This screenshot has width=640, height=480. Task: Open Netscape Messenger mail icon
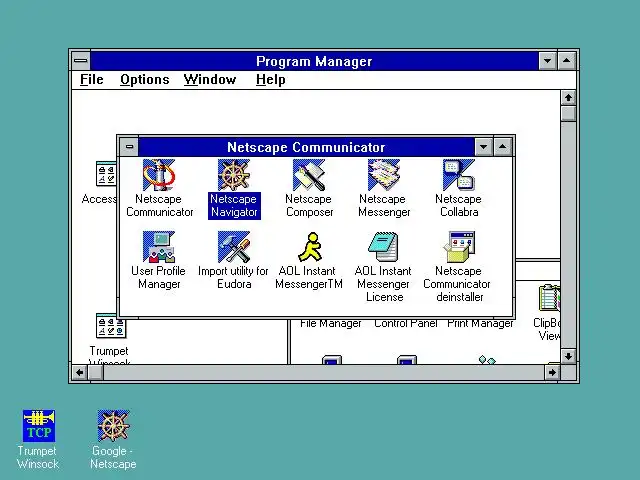[384, 175]
